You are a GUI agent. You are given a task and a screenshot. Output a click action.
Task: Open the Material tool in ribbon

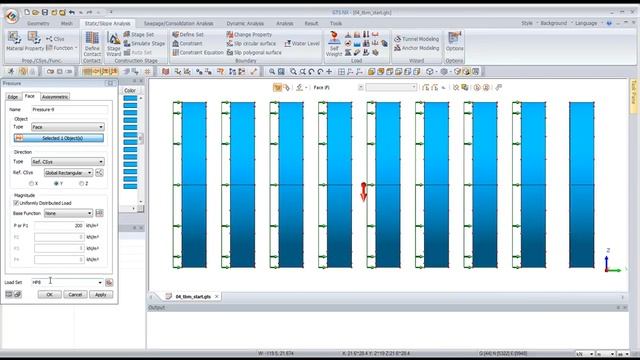coord(15,41)
